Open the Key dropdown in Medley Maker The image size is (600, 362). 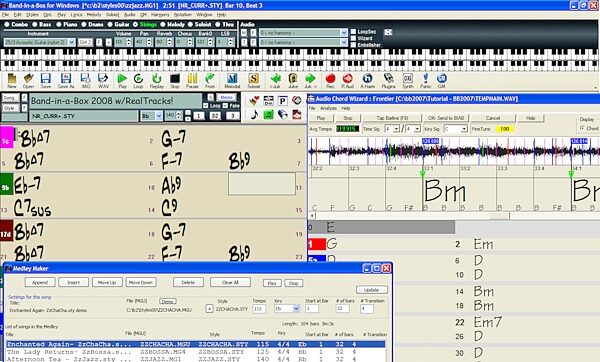(296, 308)
